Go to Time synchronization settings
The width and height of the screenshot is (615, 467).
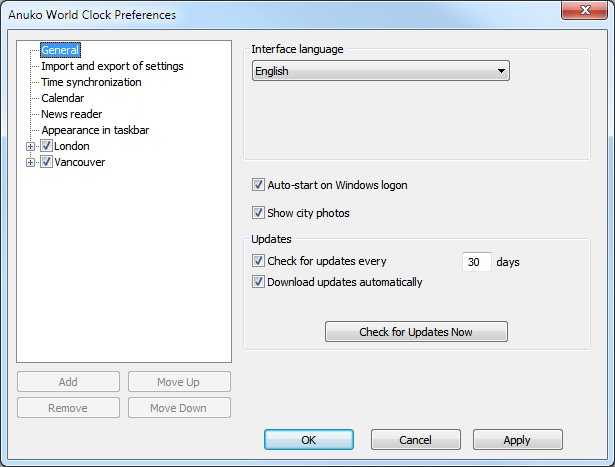[x=91, y=82]
